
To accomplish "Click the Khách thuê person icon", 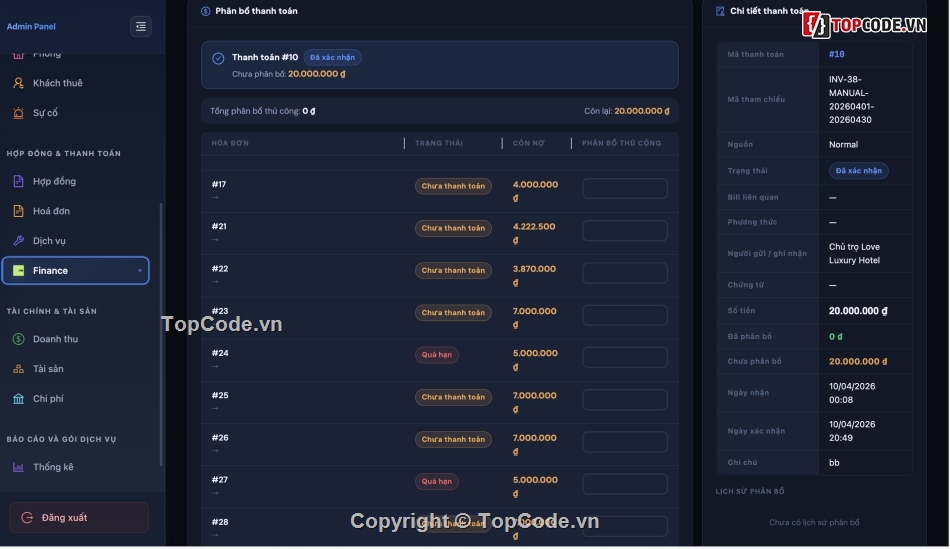I will coord(19,83).
